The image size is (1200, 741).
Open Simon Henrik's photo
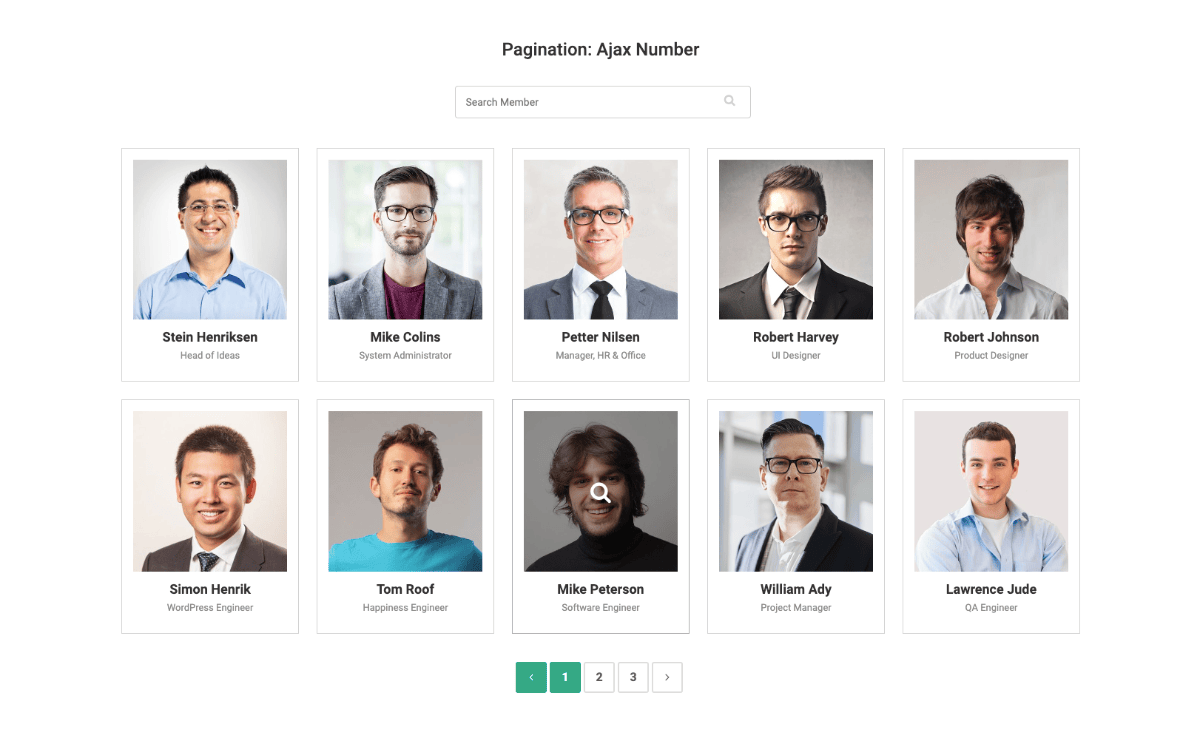point(210,492)
